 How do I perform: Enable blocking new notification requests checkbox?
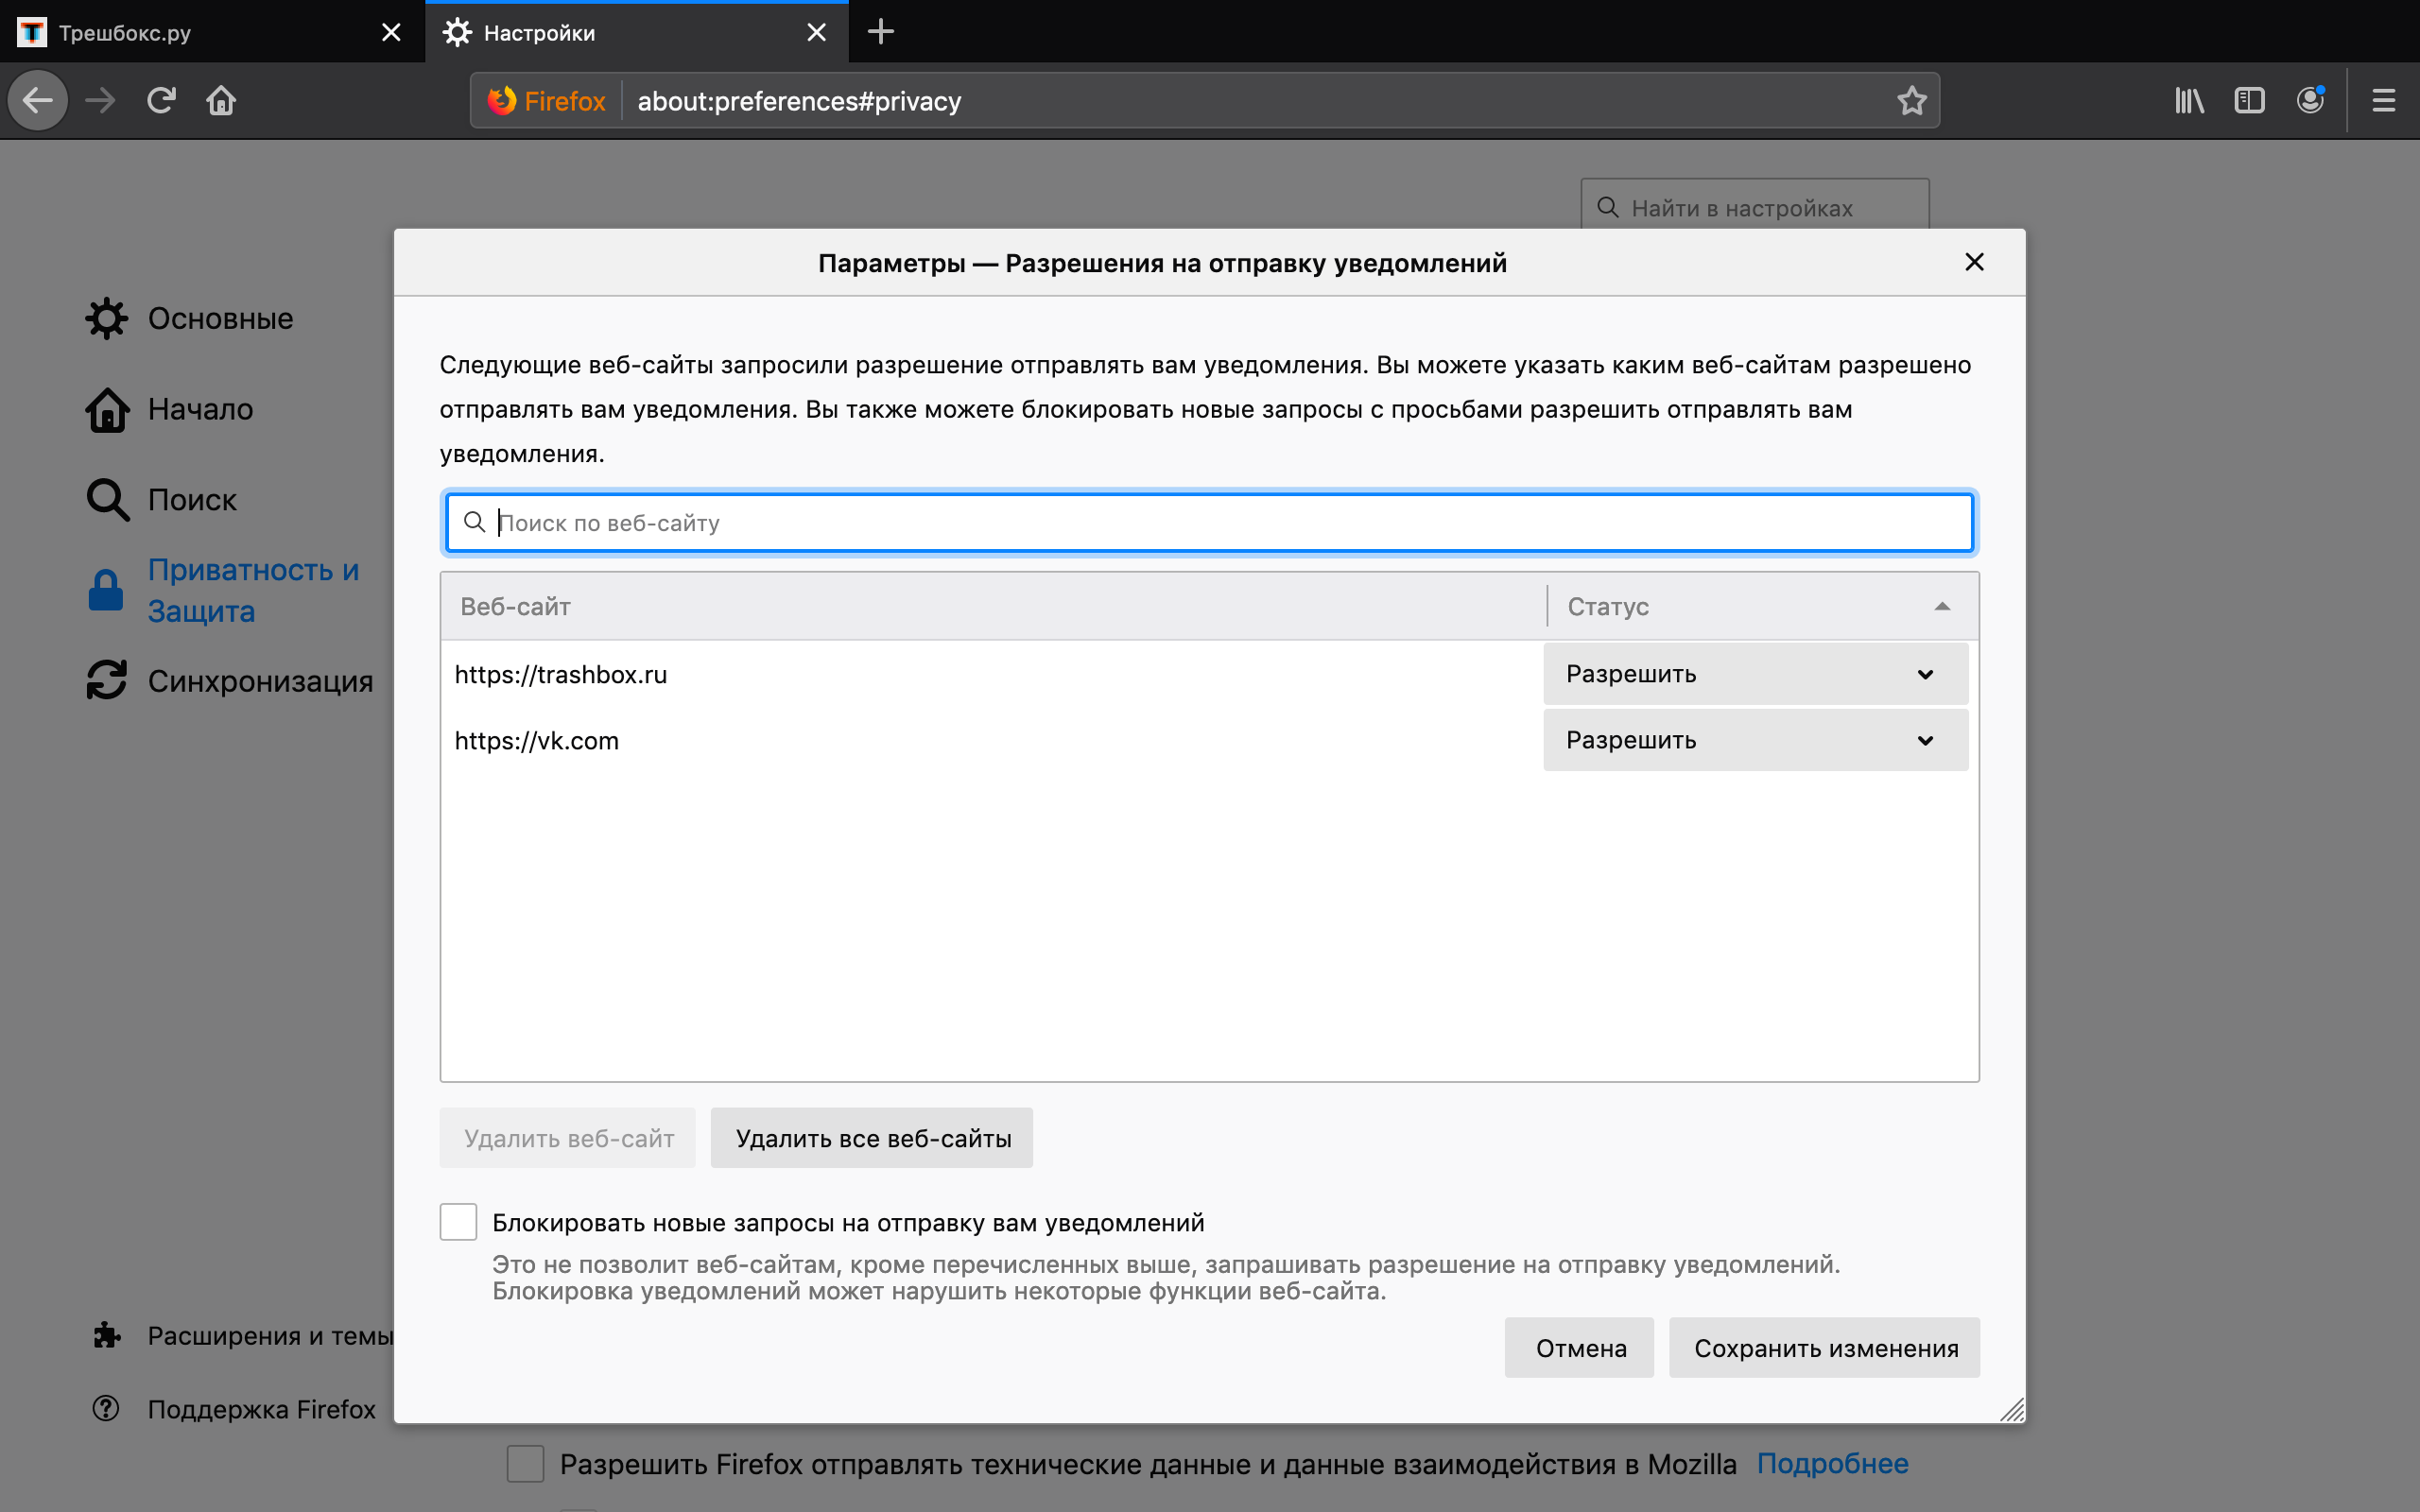pos(458,1222)
